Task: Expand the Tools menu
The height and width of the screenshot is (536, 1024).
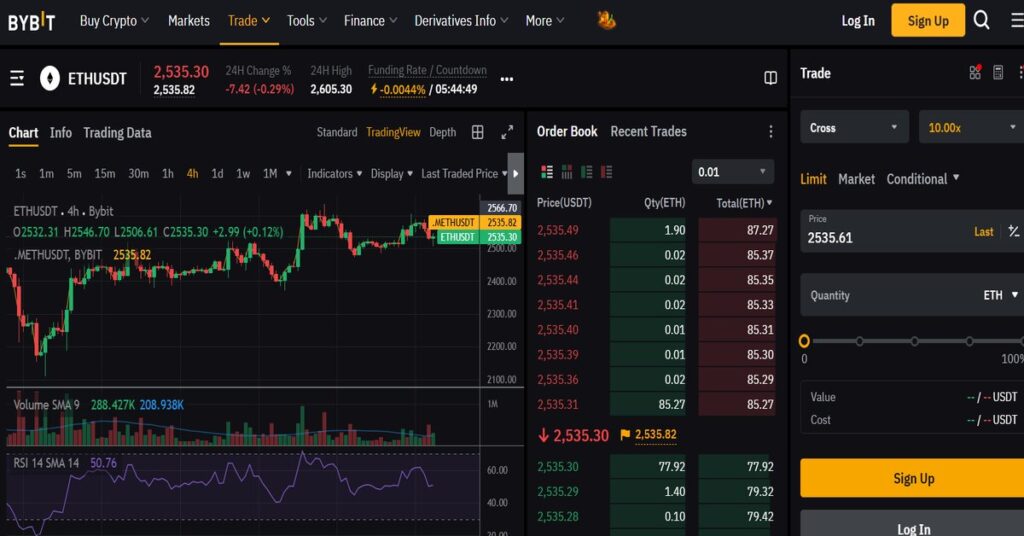Action: pos(307,21)
